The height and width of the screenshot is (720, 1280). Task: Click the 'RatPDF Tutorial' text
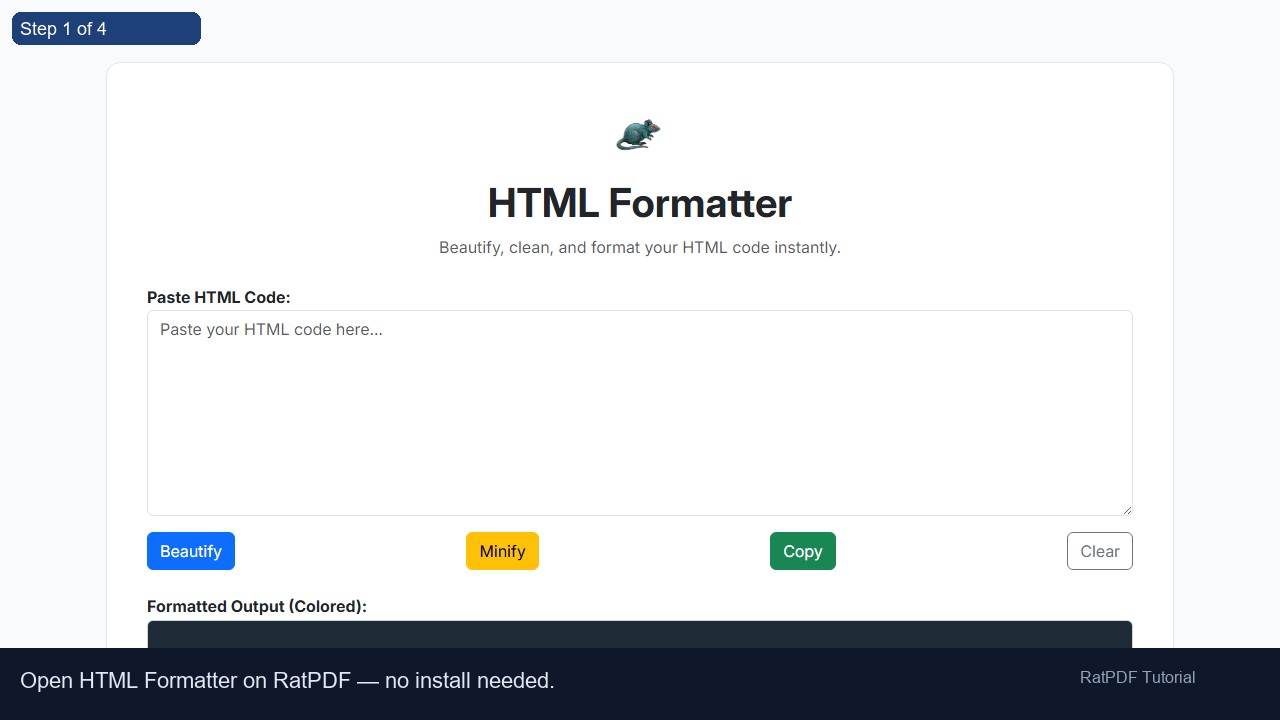coord(1137,677)
